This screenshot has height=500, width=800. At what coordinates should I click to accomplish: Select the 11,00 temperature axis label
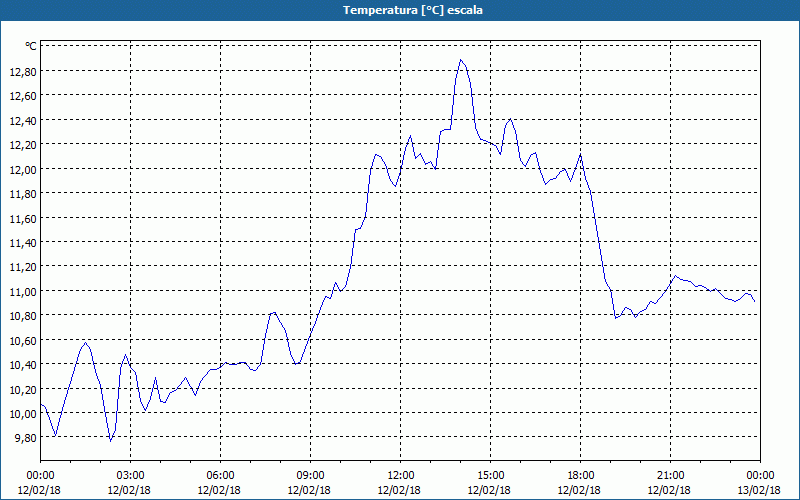coord(23,291)
